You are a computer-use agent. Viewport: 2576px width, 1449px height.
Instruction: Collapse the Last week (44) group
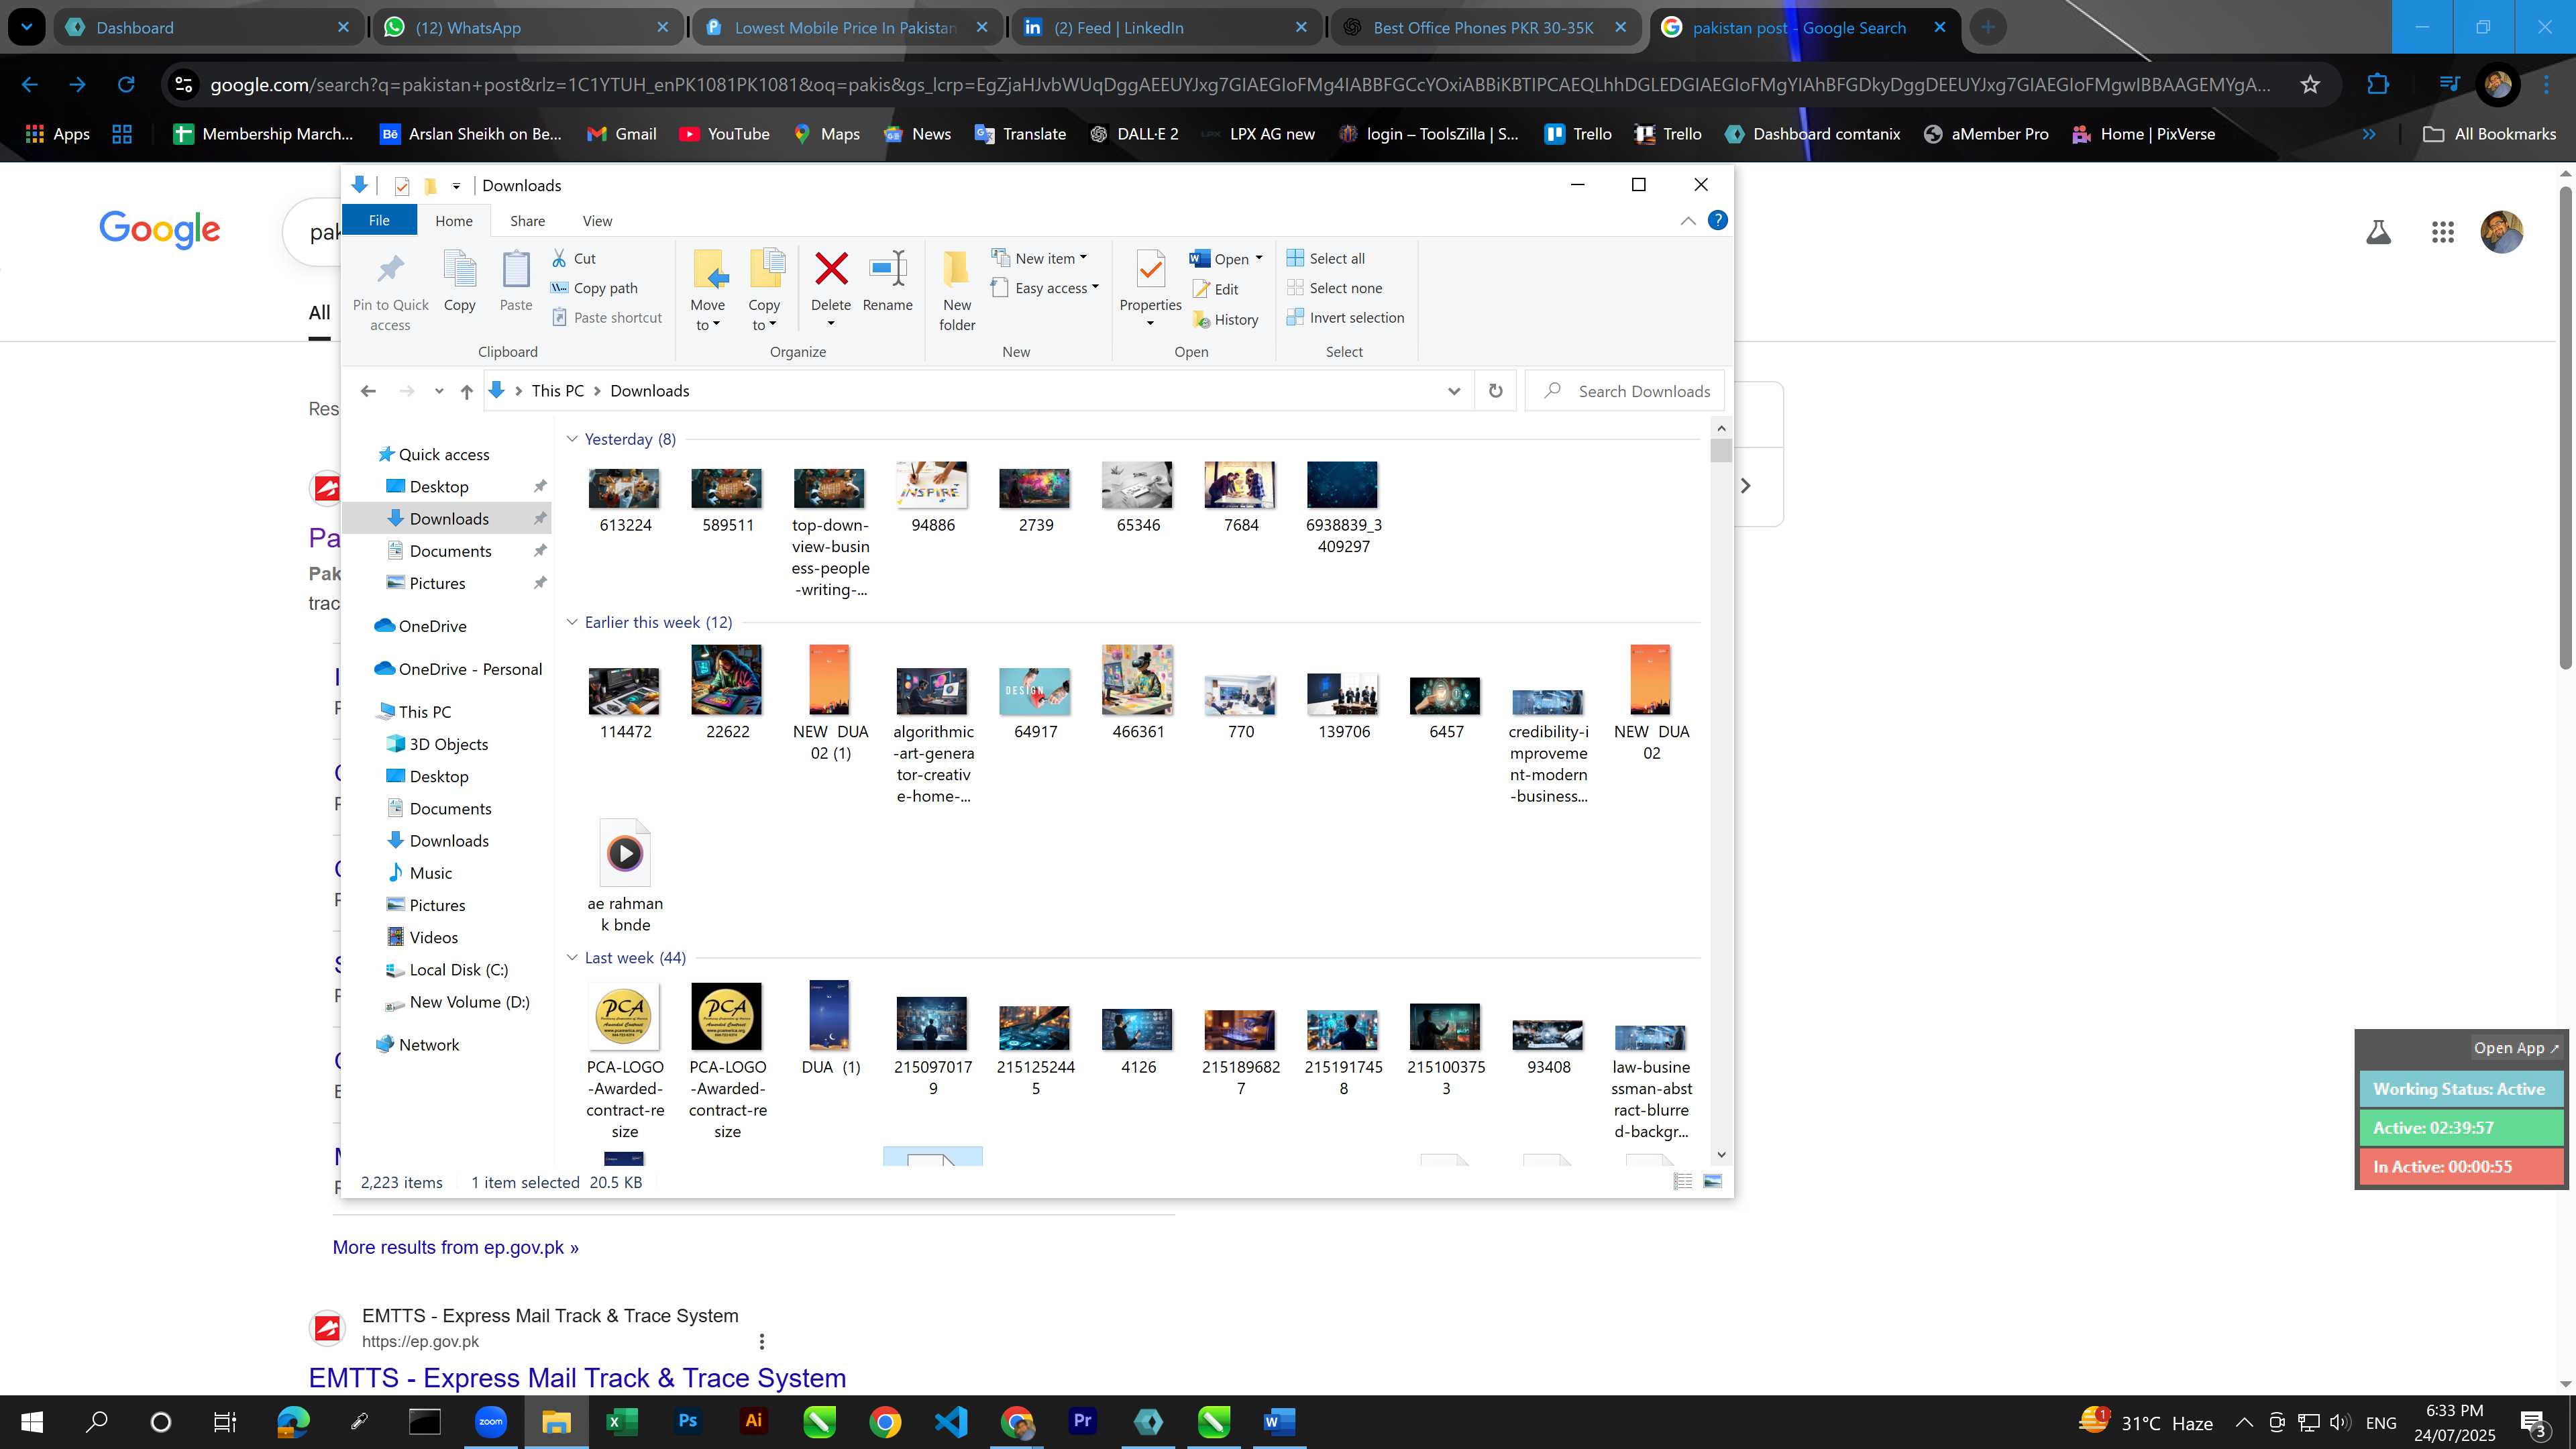pyautogui.click(x=572, y=958)
